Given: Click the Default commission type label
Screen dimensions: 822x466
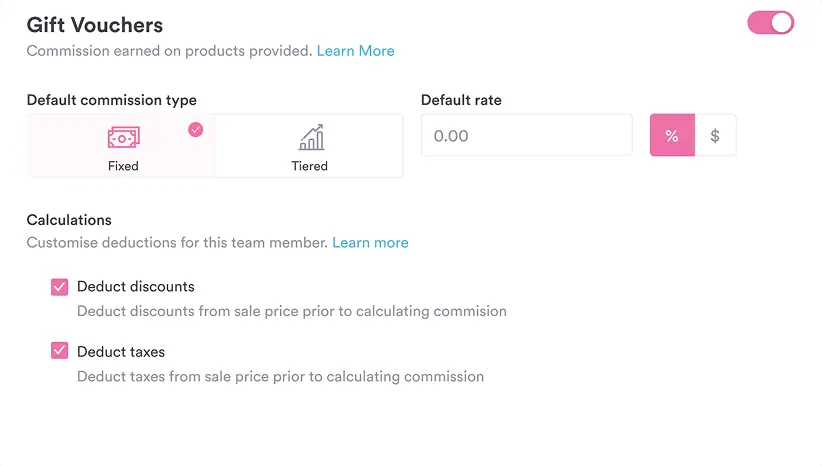Looking at the screenshot, I should [111, 100].
